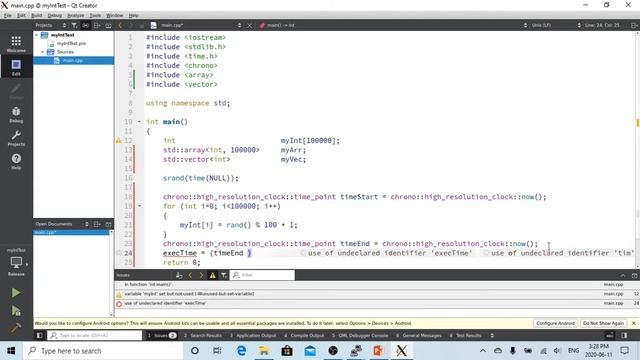Open the Welcome mode
This screenshot has width=640, height=360.
tap(16, 44)
